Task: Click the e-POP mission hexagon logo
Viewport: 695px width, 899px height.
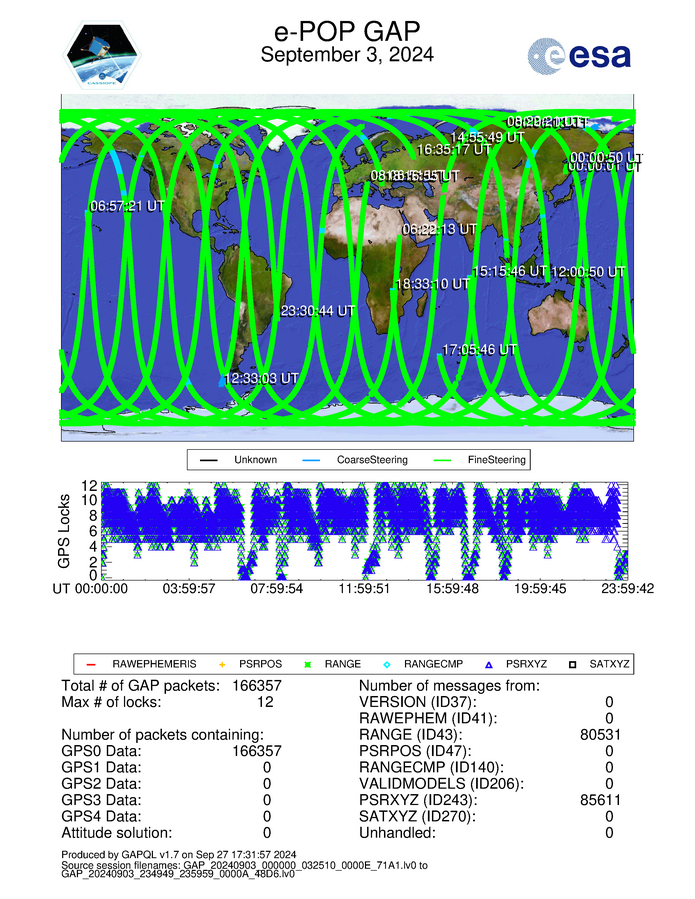Action: (x=103, y=55)
